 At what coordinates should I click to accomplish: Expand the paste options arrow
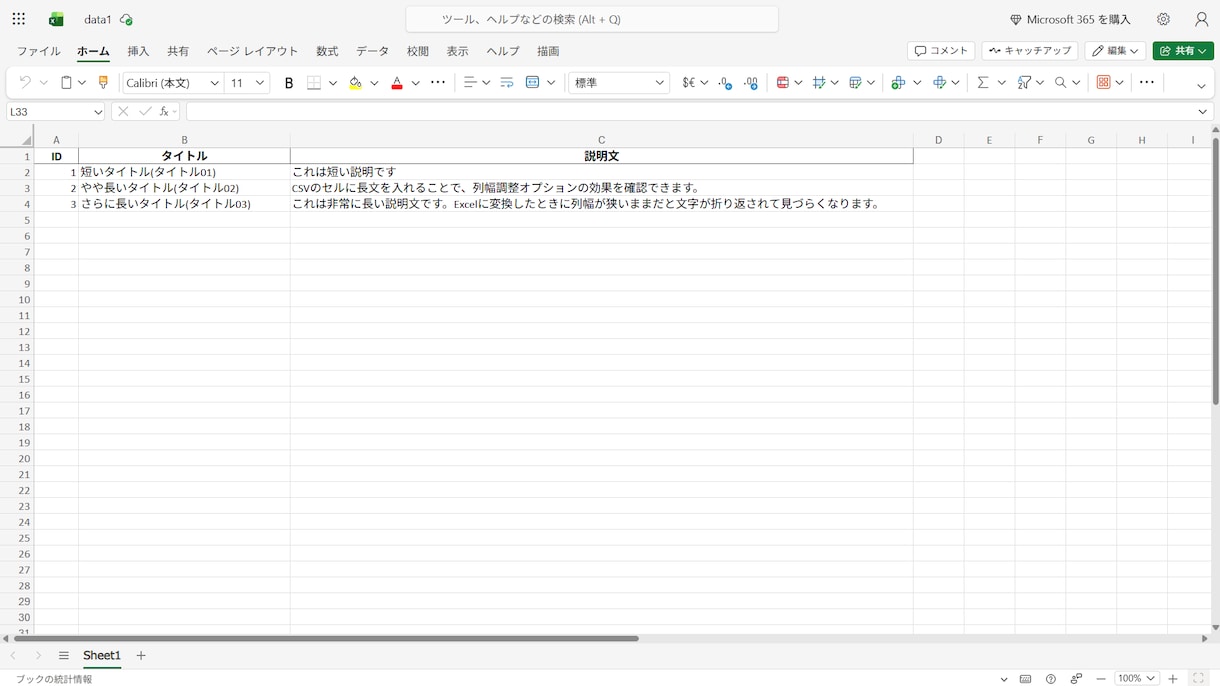tap(82, 83)
